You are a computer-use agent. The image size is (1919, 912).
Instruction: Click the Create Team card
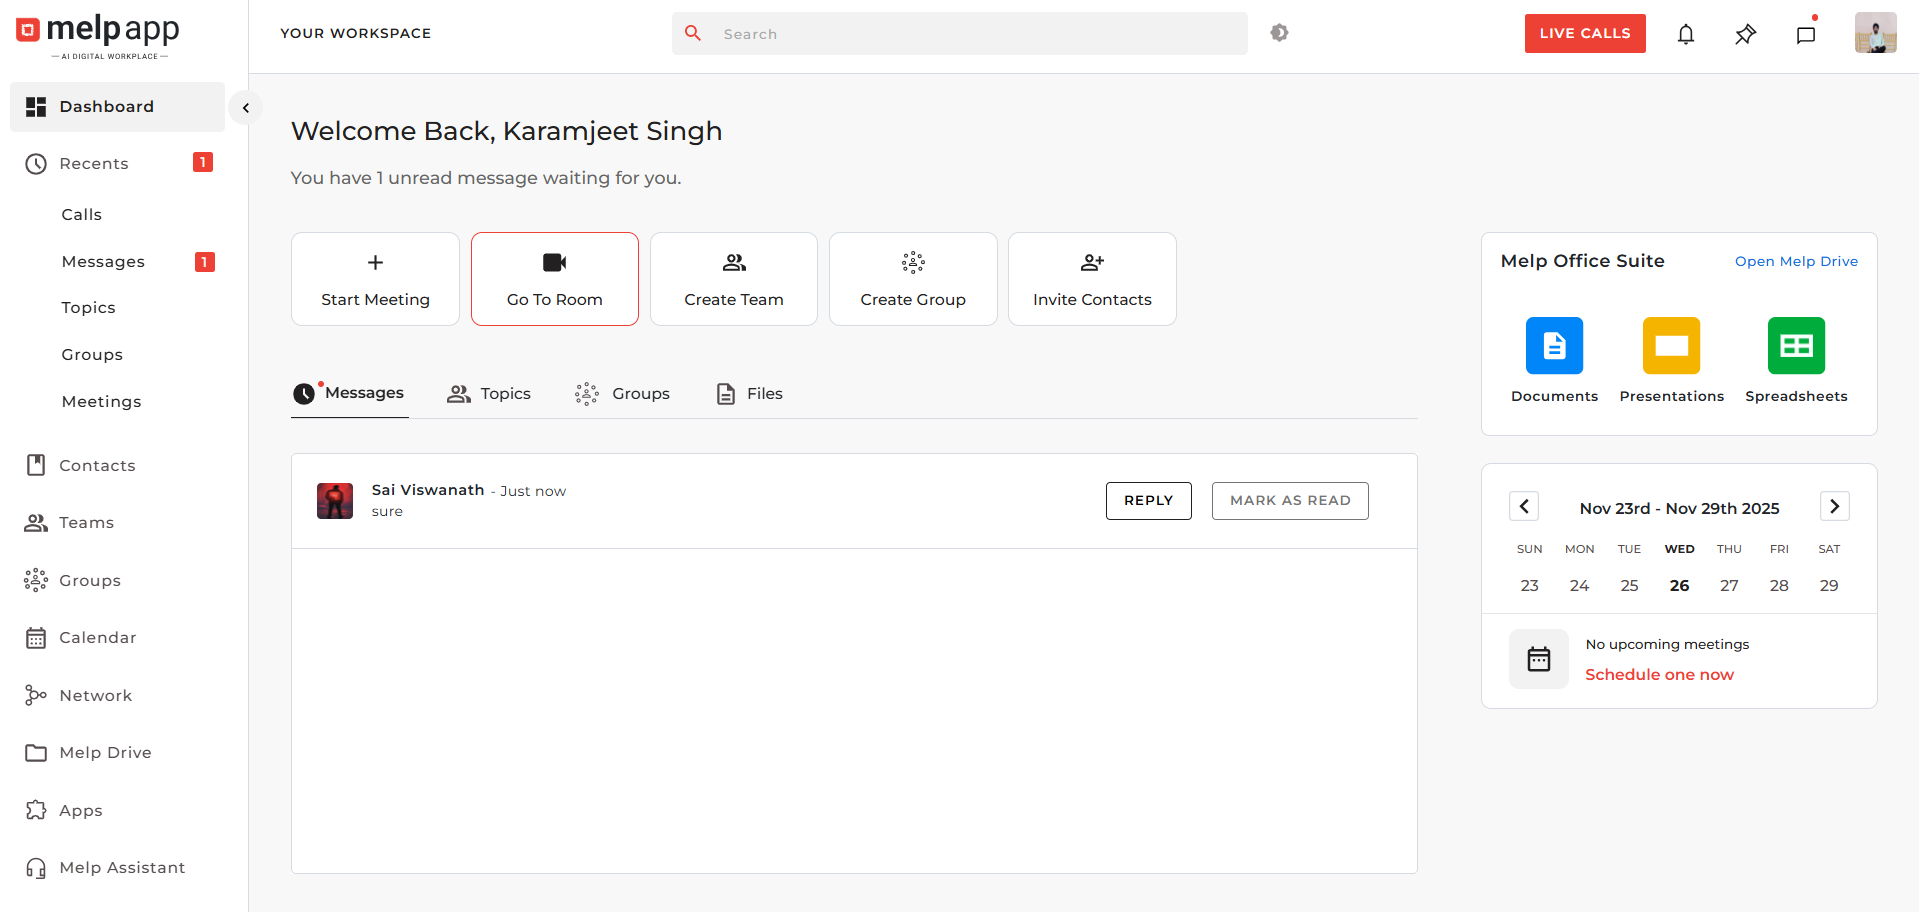[734, 279]
